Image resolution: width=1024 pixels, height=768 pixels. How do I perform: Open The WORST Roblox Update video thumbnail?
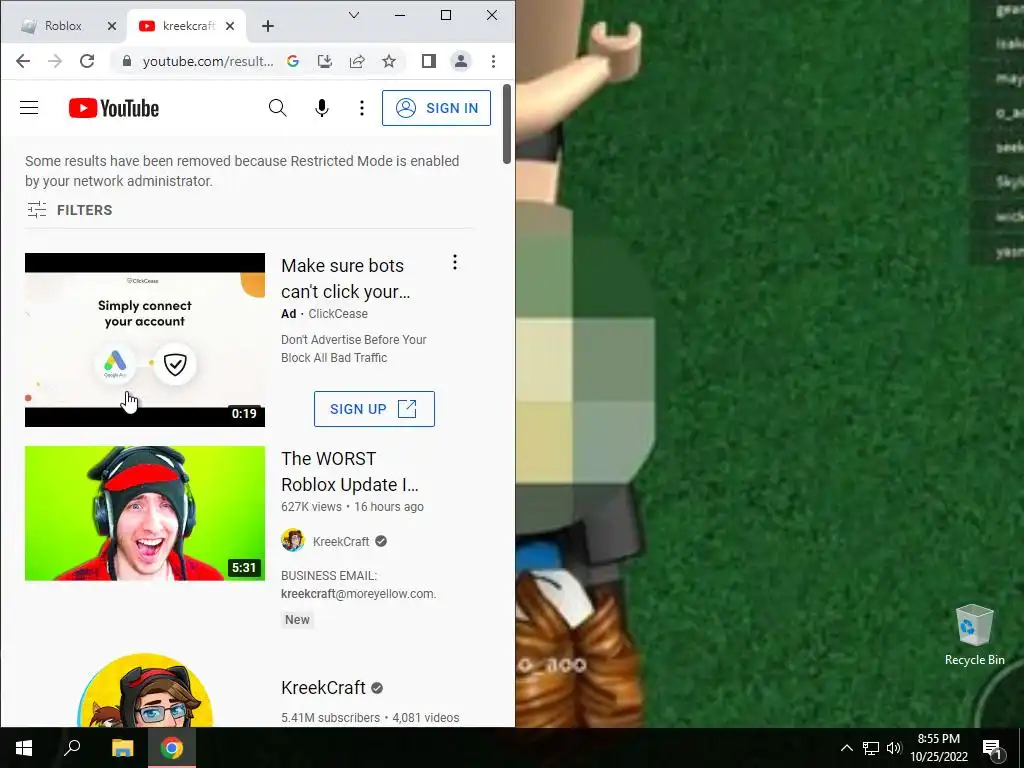click(x=145, y=513)
